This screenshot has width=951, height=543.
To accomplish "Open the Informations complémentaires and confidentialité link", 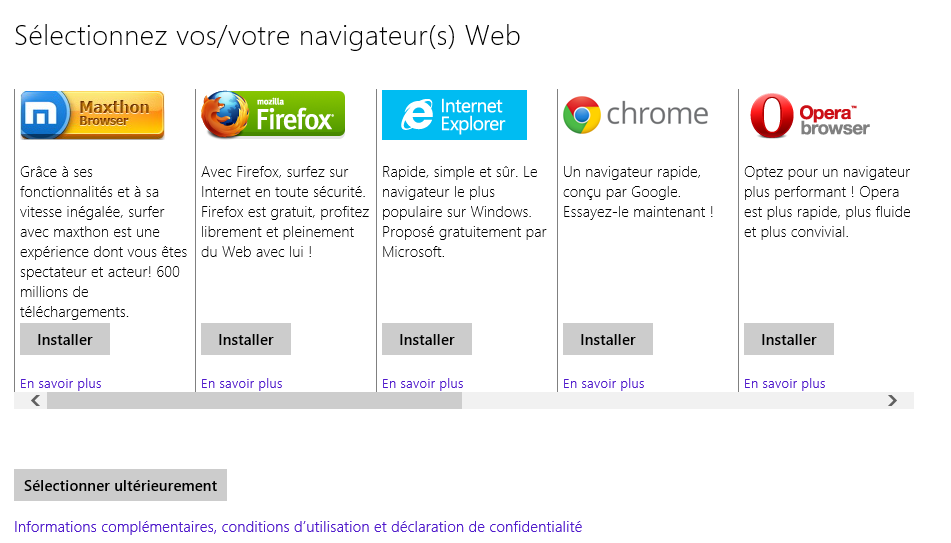I will pos(298,527).
